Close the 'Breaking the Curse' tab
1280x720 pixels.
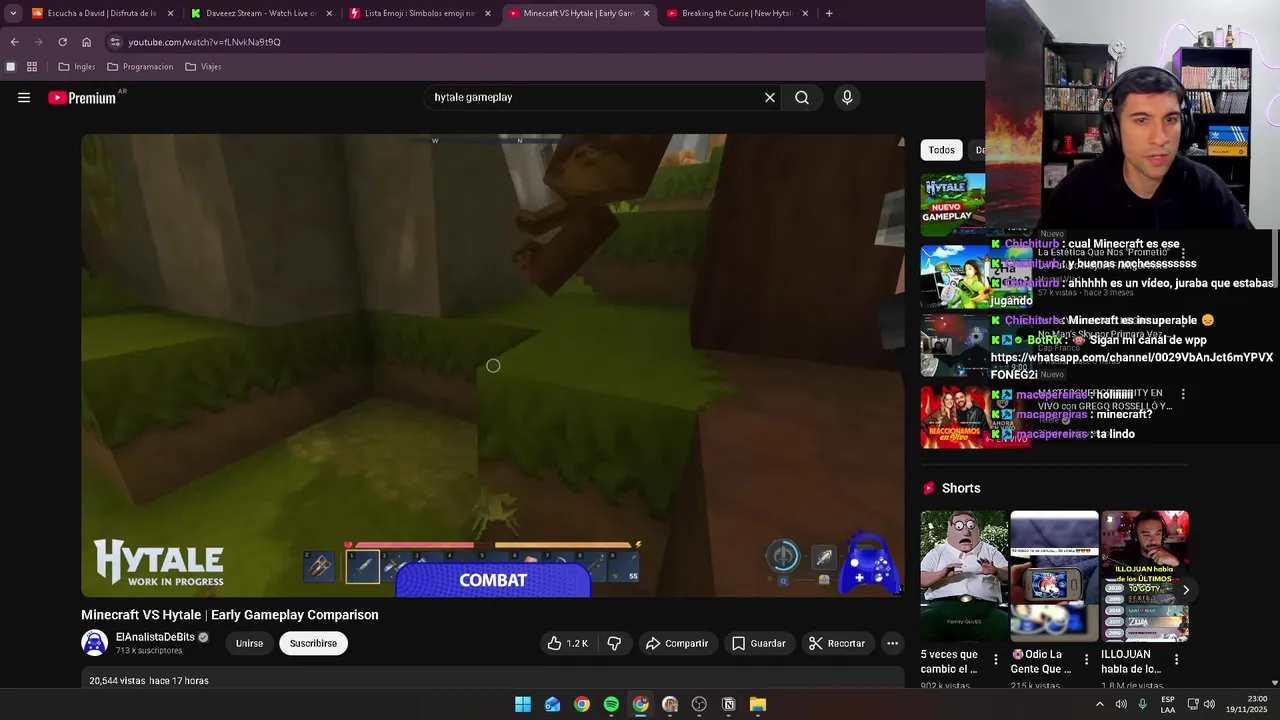pyautogui.click(x=805, y=13)
